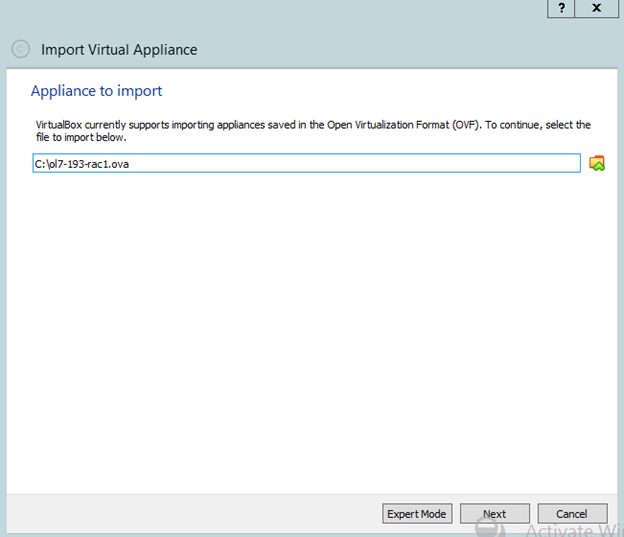
Task: Cancel the appliance import wizard
Action: click(572, 514)
